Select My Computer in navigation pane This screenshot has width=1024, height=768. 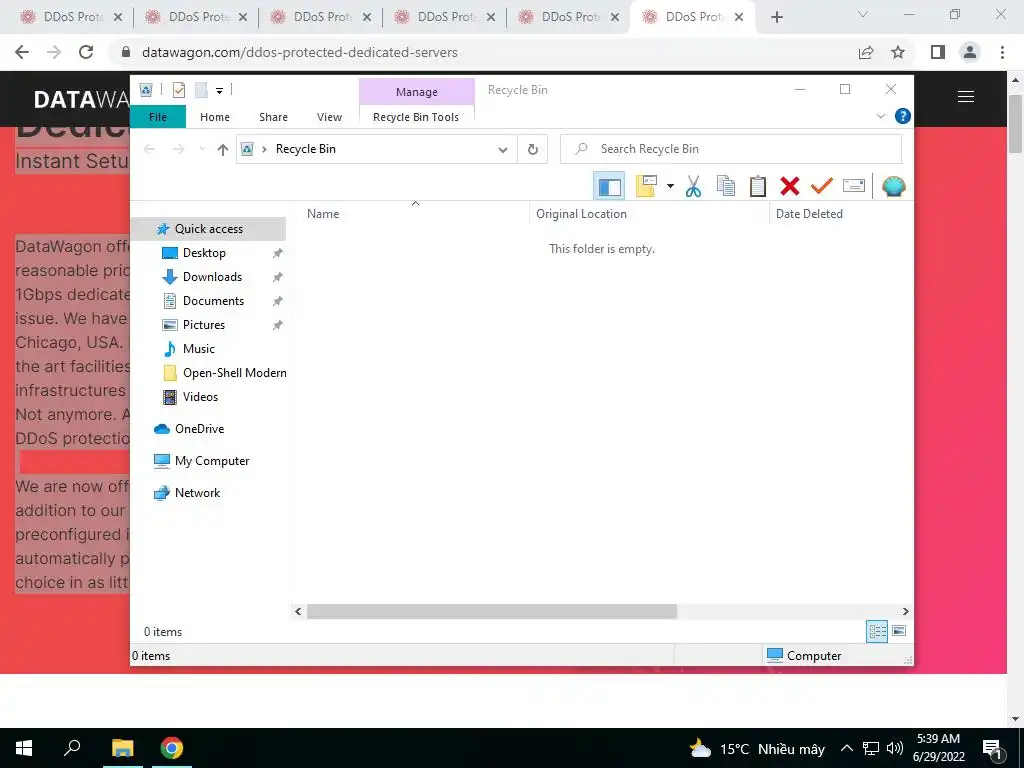(212, 461)
